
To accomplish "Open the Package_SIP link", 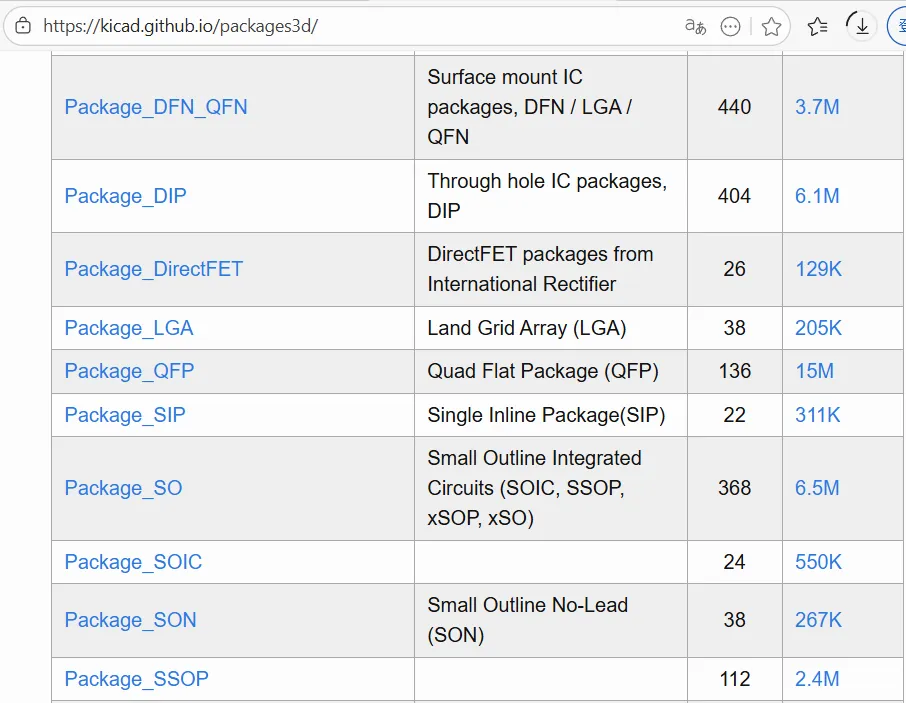I will [x=125, y=415].
